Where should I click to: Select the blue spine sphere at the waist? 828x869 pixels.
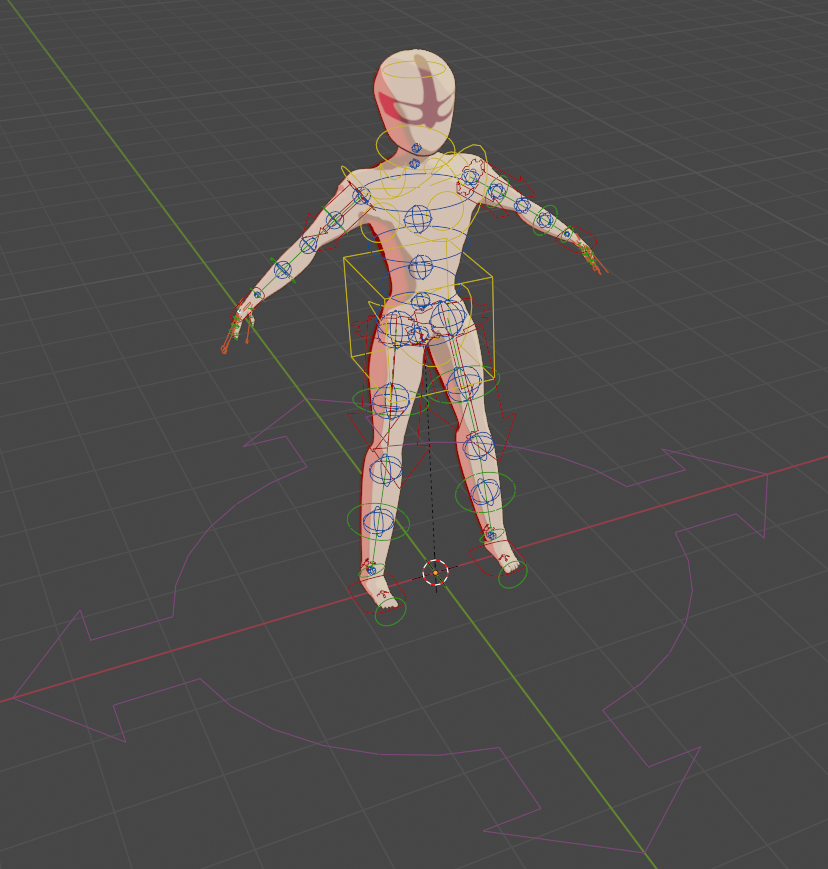coord(421,267)
